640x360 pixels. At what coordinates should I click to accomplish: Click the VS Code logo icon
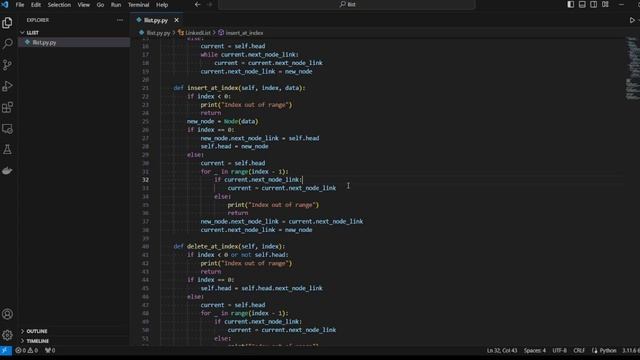(5, 4)
